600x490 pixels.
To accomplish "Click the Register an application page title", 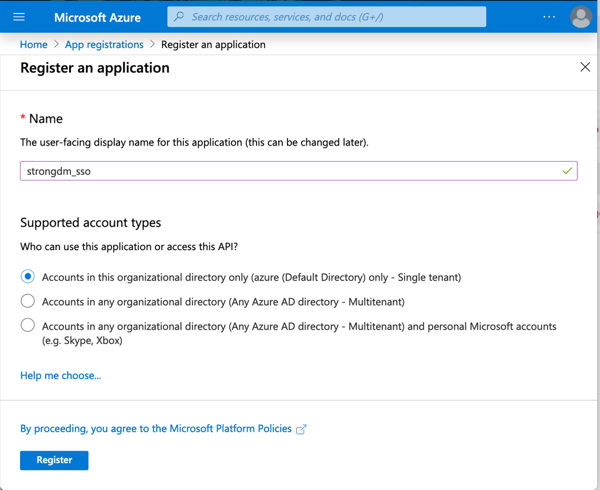I will [95, 68].
